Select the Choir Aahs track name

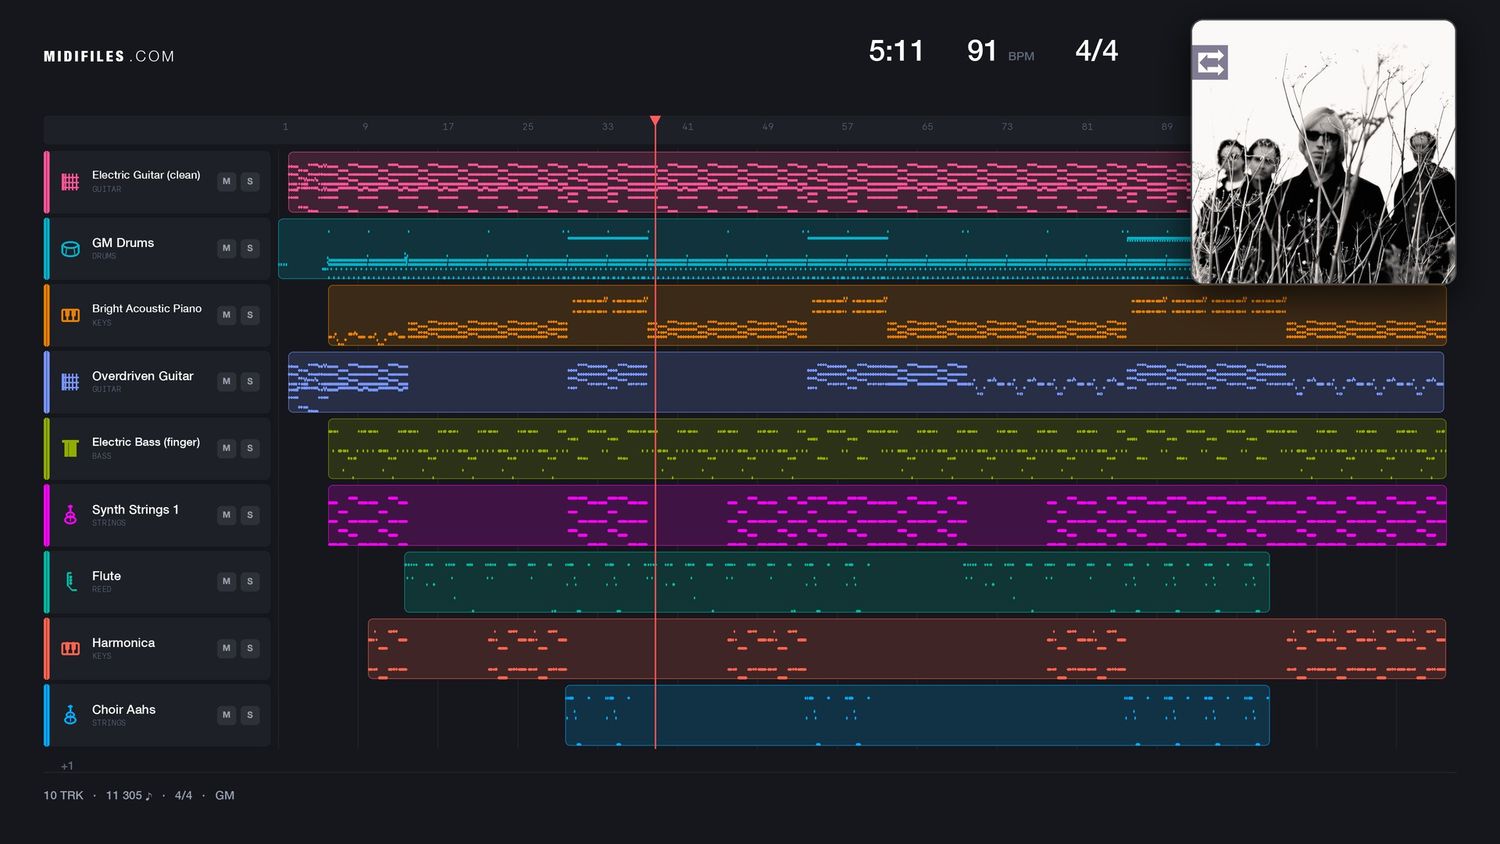pos(124,710)
